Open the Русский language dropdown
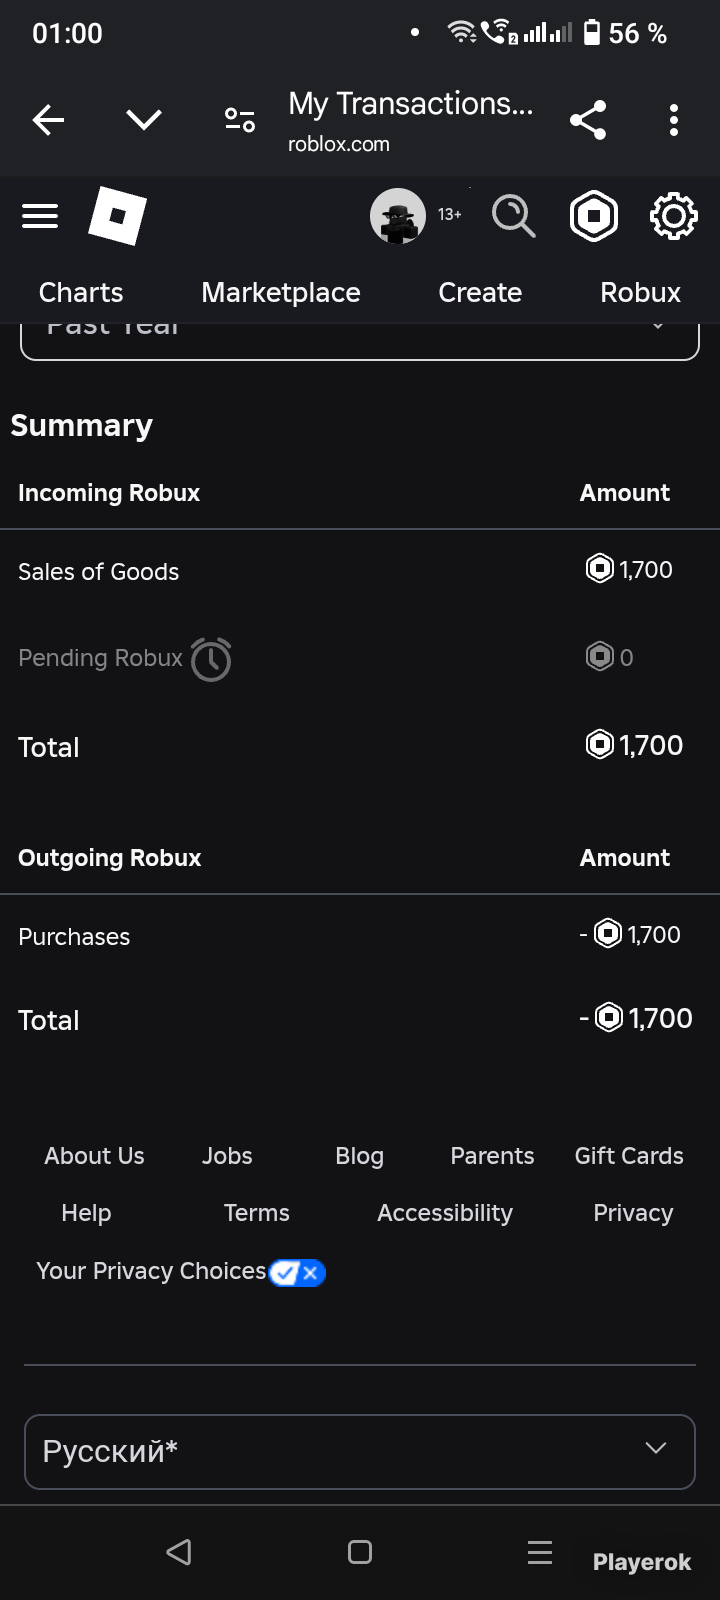Image resolution: width=720 pixels, height=1600 pixels. [x=360, y=1452]
